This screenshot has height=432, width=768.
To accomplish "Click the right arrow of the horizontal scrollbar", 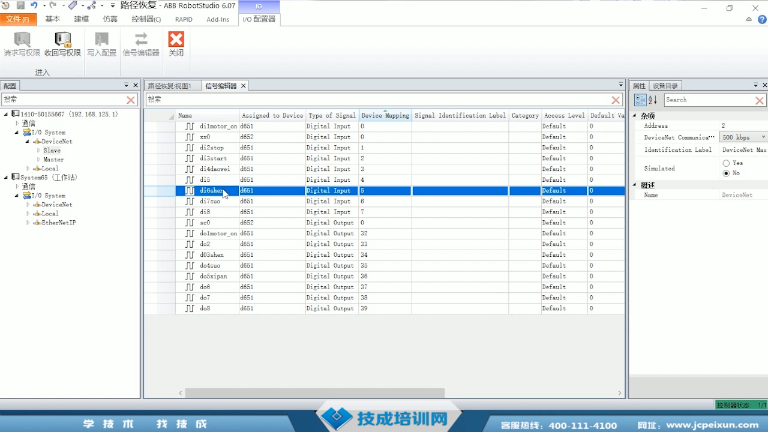I will click(x=620, y=393).
